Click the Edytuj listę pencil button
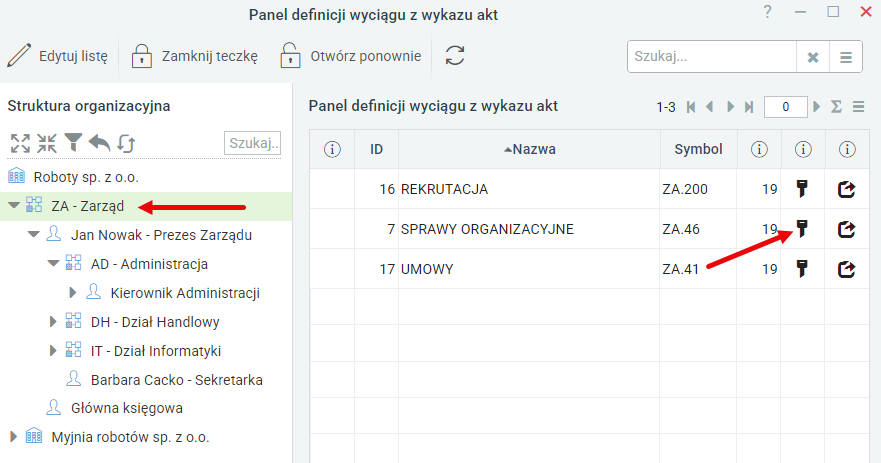Image resolution: width=881 pixels, height=463 pixels. pyautogui.click(x=57, y=56)
